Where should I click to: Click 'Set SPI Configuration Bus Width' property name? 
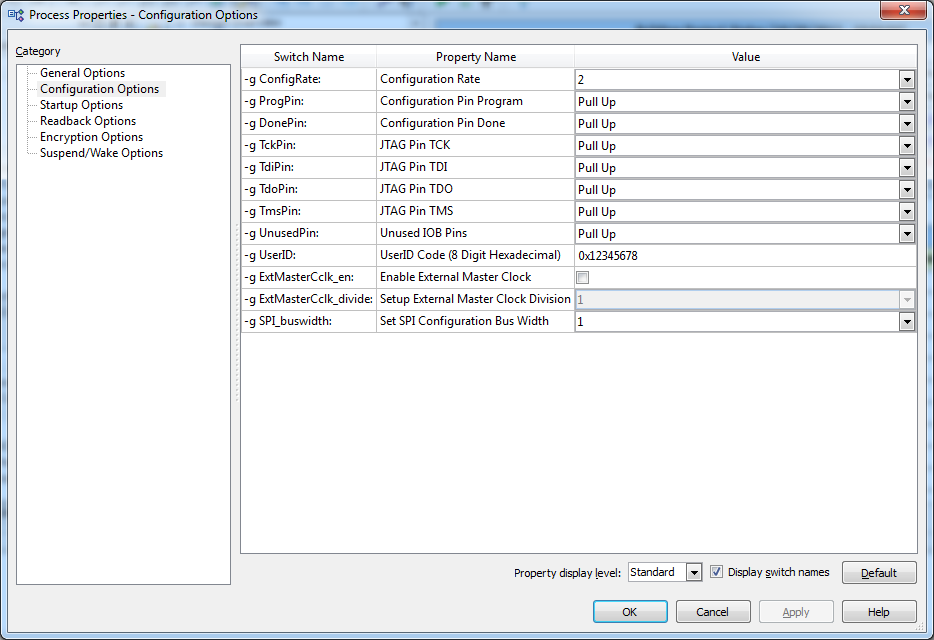coord(464,322)
